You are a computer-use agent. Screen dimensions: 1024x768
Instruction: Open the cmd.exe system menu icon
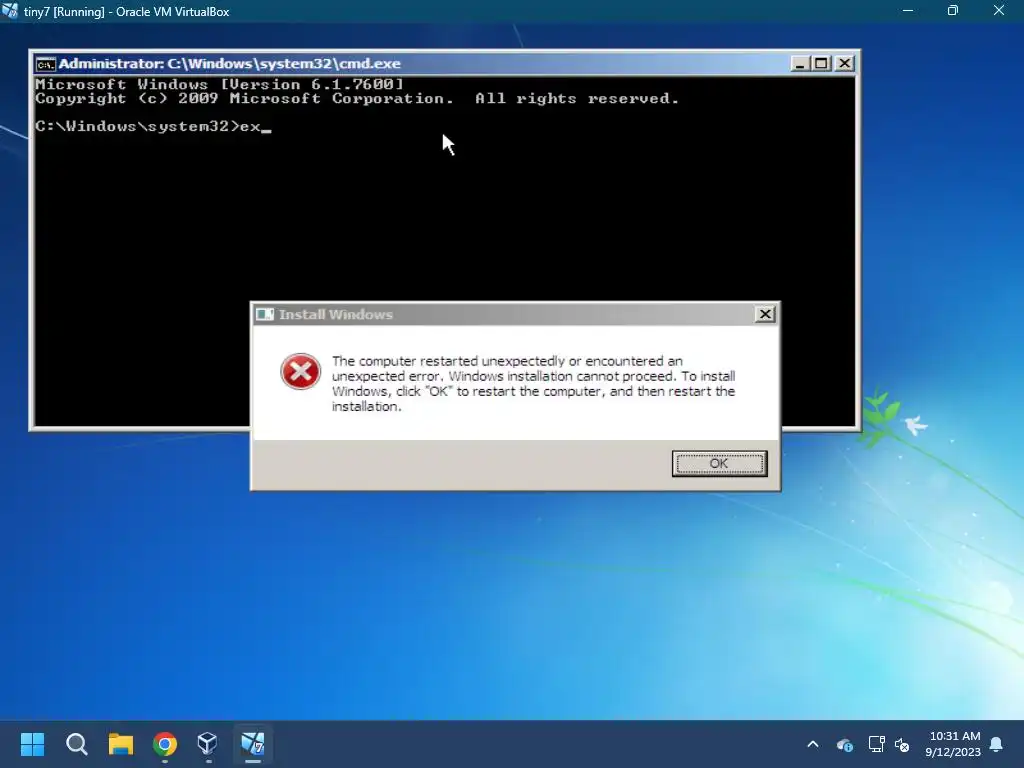click(x=46, y=64)
